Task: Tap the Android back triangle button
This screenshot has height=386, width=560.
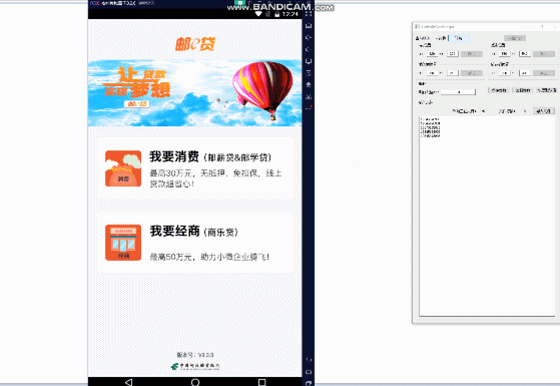Action: [x=129, y=382]
